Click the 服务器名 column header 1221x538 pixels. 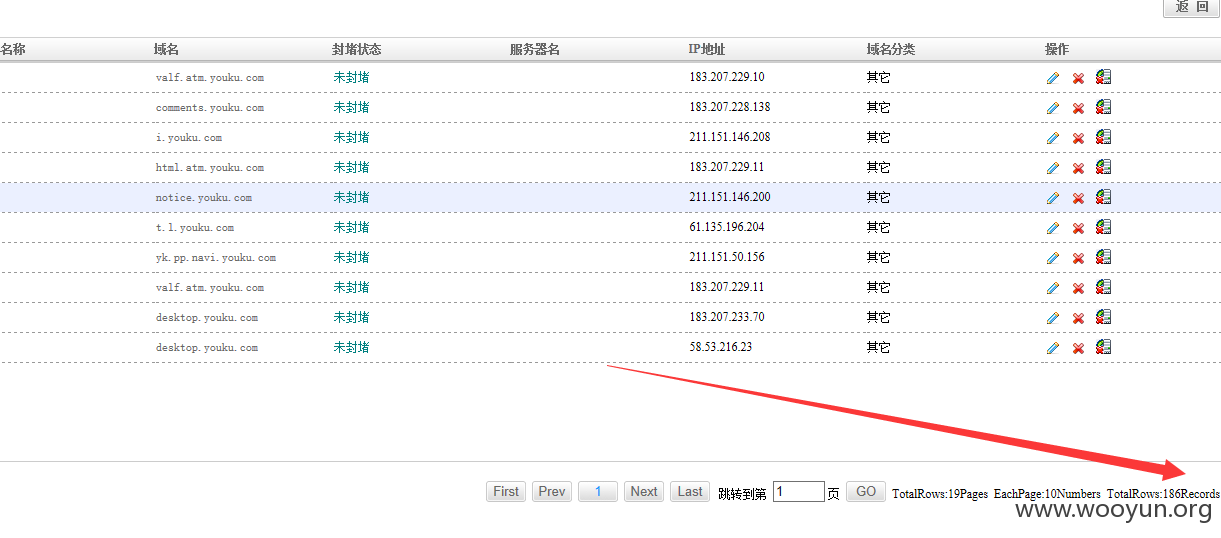[535, 49]
